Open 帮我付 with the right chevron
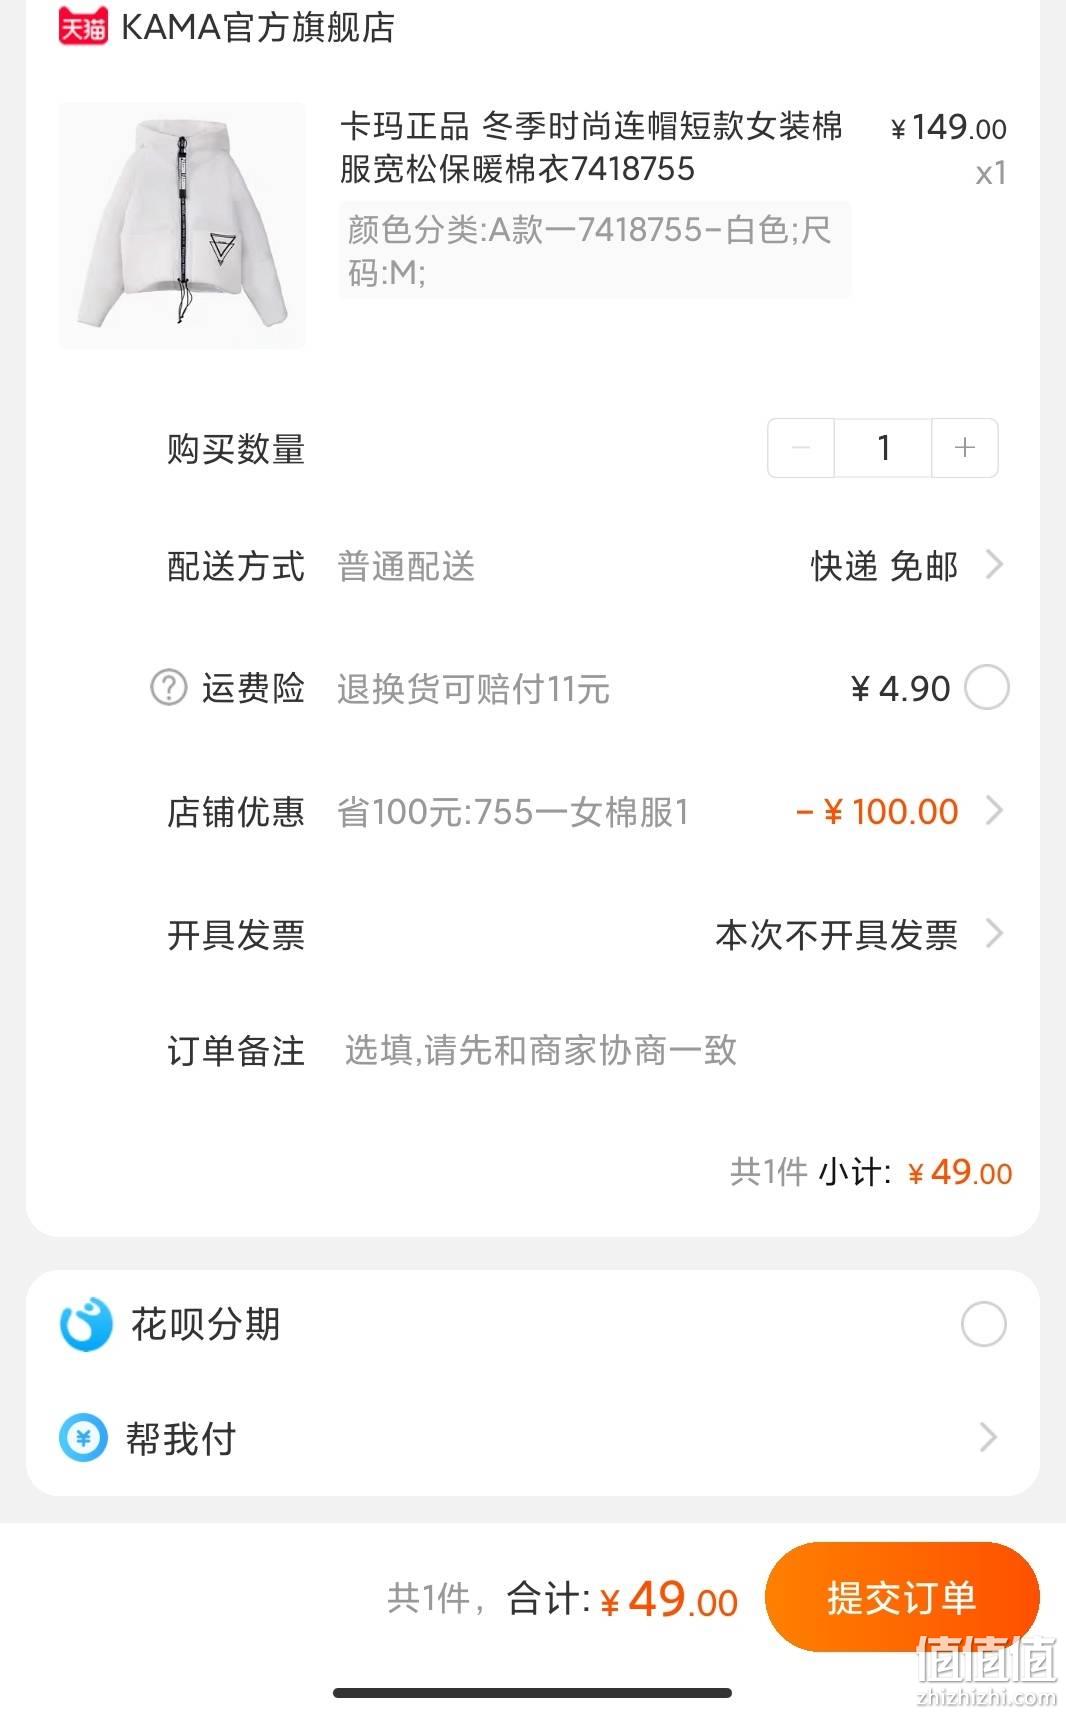The image size is (1066, 1715). click(988, 1437)
